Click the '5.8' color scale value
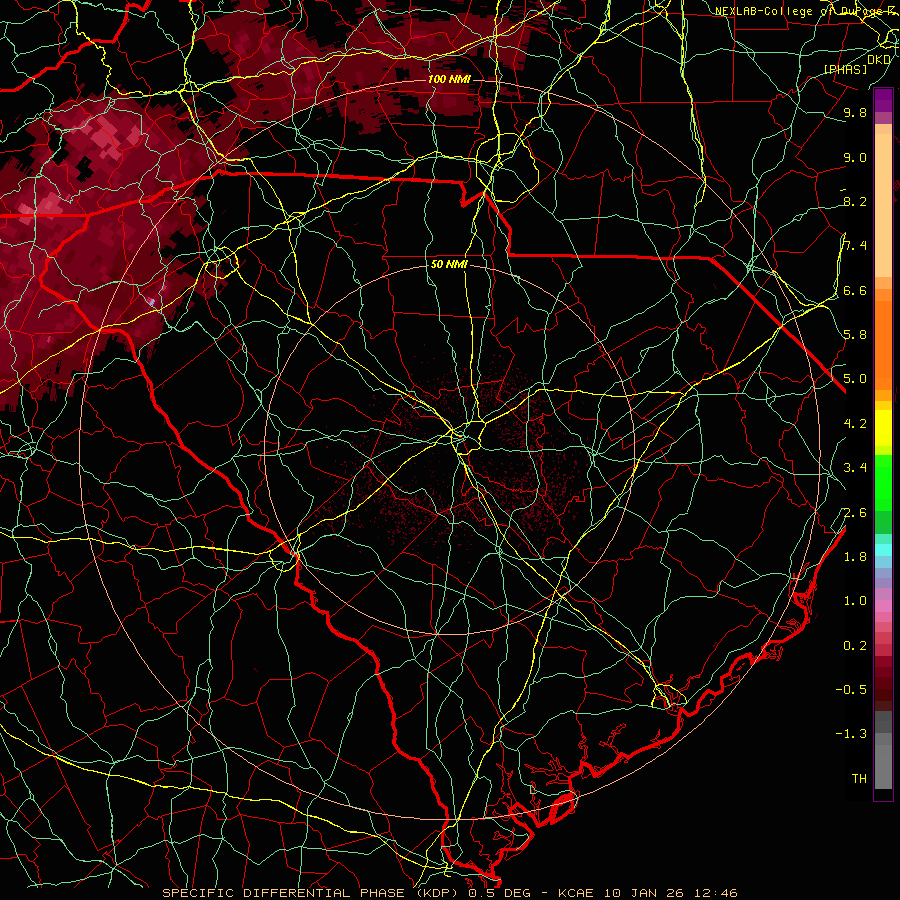 (x=855, y=334)
